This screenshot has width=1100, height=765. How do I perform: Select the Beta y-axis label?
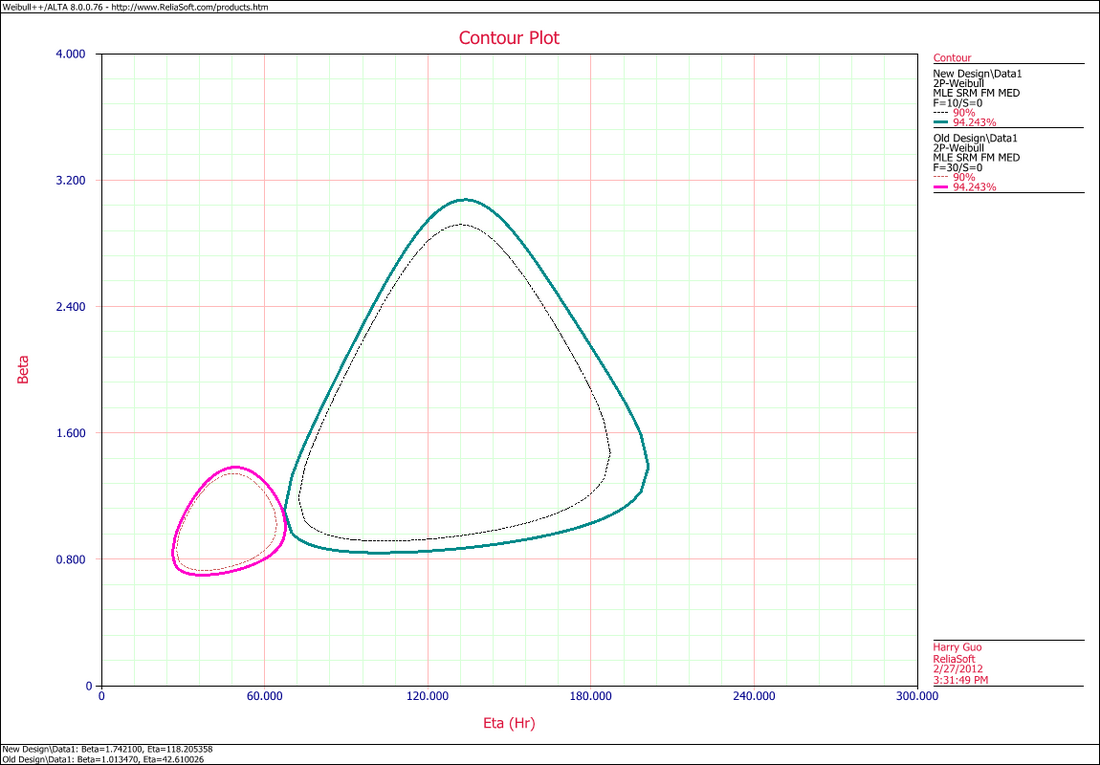tap(22, 369)
